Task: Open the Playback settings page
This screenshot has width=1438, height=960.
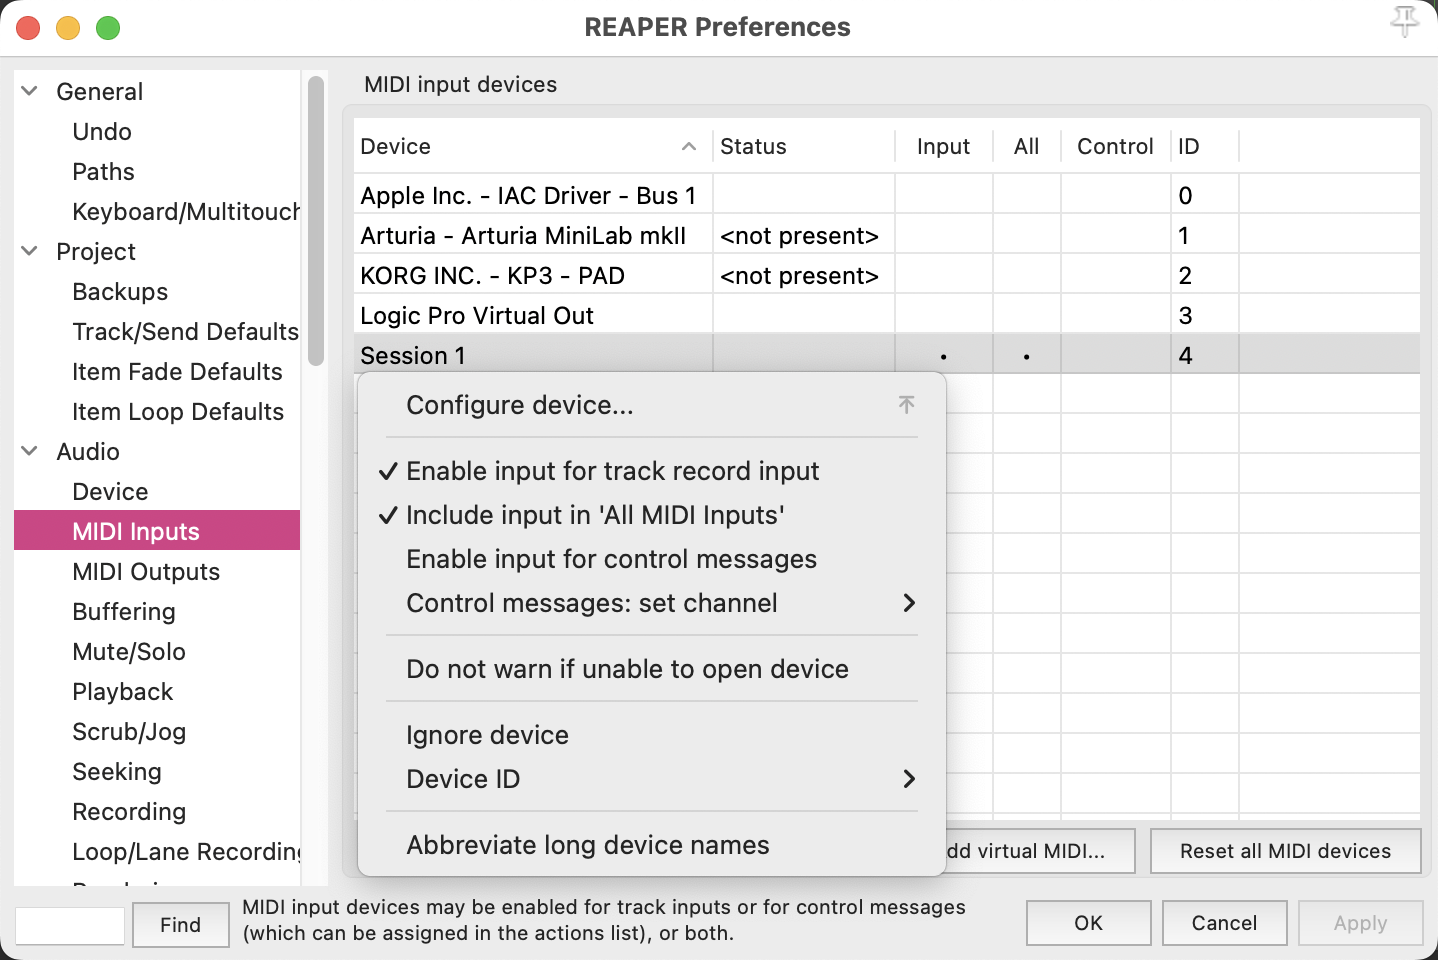Action: click(123, 691)
